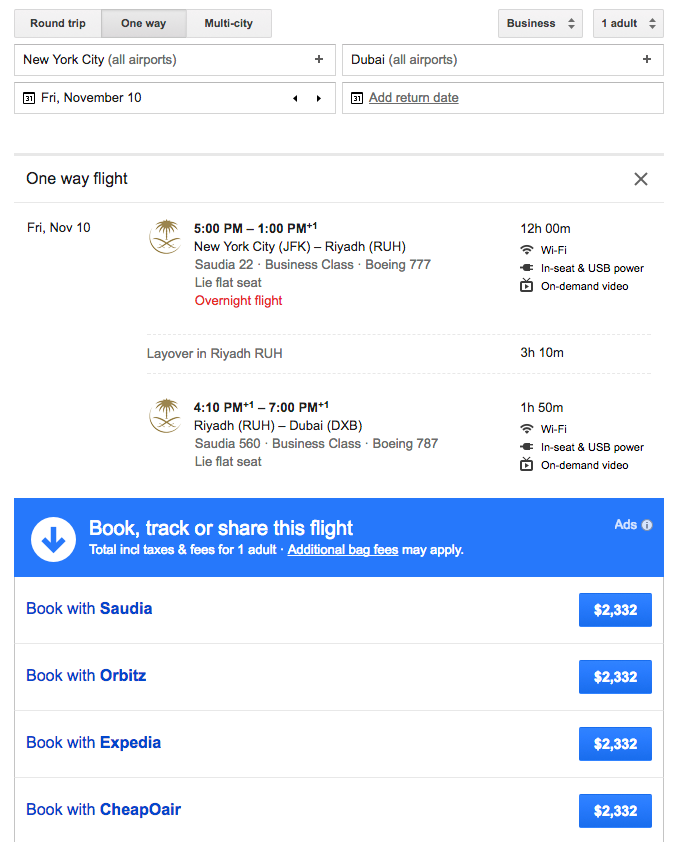Close the One way flight panel
Screen dimensions: 683x842
641,179
